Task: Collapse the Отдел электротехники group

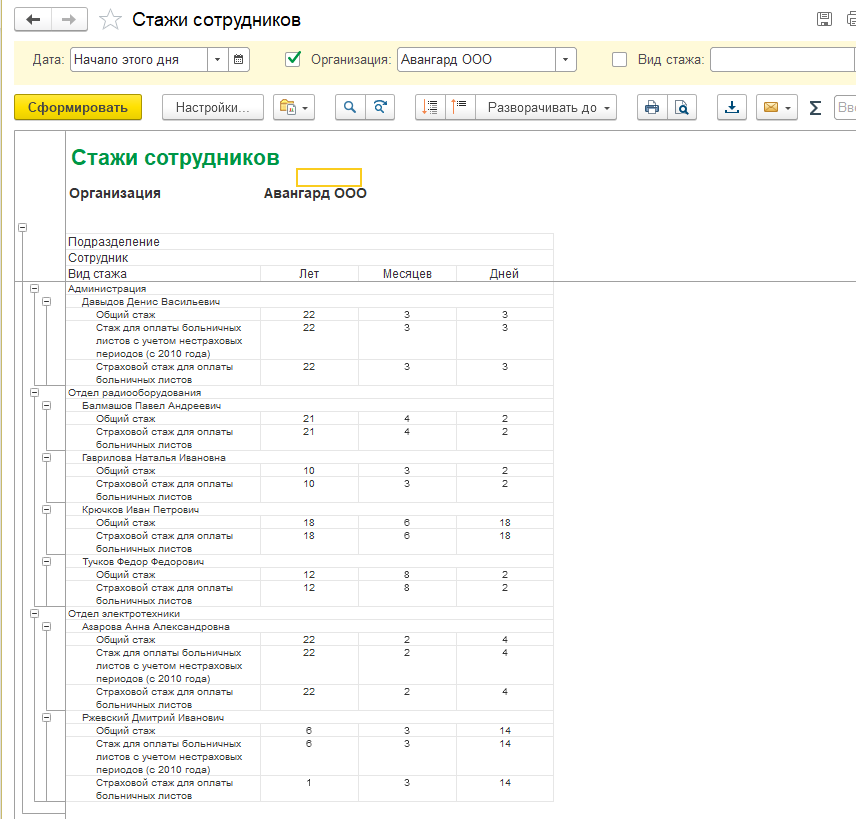Action: point(33,614)
